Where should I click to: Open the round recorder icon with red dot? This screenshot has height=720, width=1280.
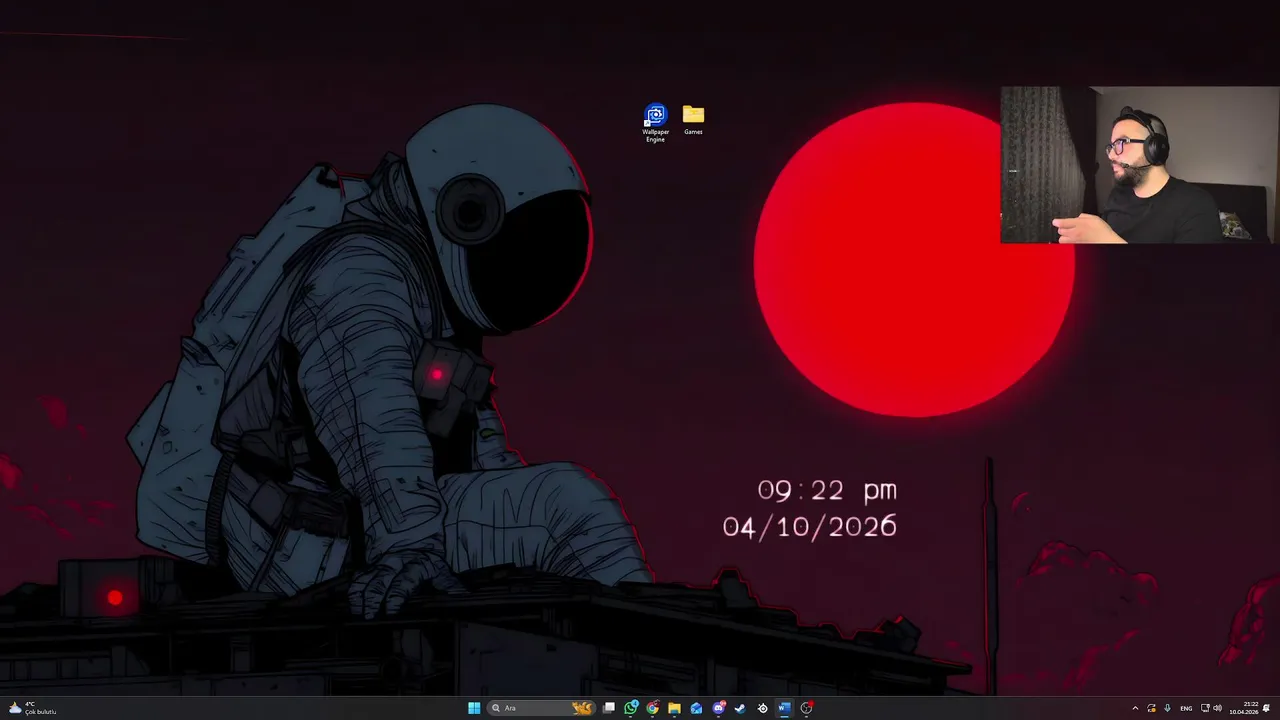pyautogui.click(x=806, y=708)
